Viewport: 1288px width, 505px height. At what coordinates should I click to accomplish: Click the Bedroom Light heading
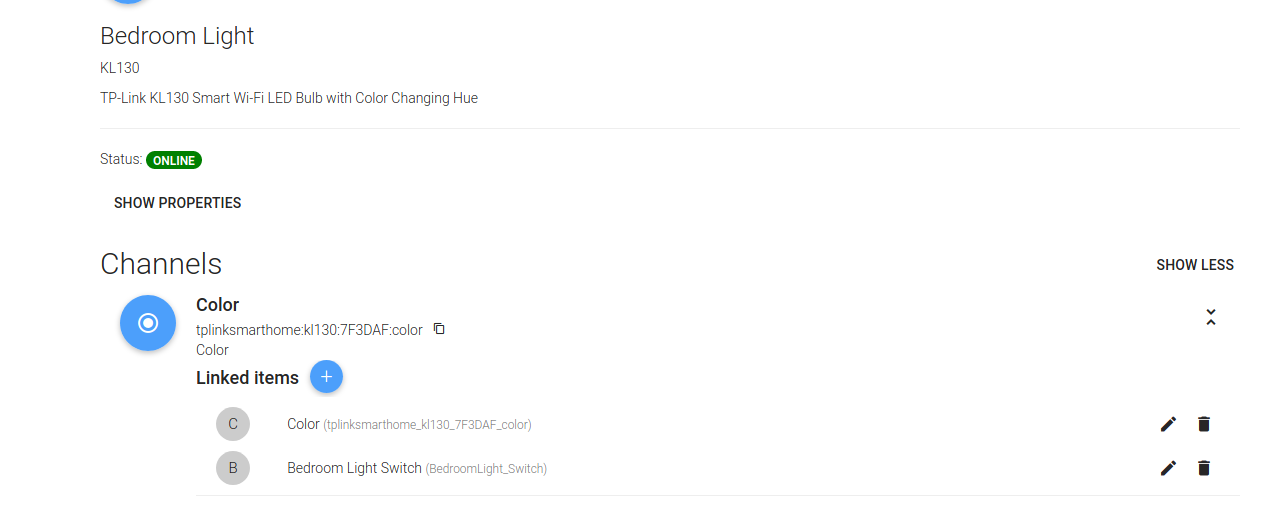(177, 36)
